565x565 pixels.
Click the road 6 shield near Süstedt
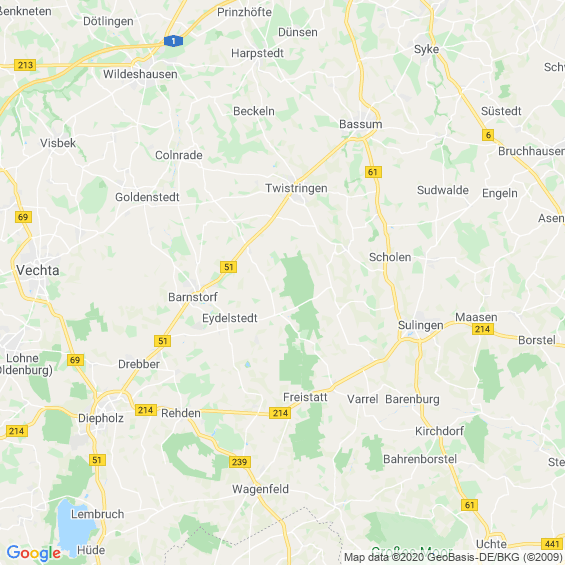click(x=488, y=135)
